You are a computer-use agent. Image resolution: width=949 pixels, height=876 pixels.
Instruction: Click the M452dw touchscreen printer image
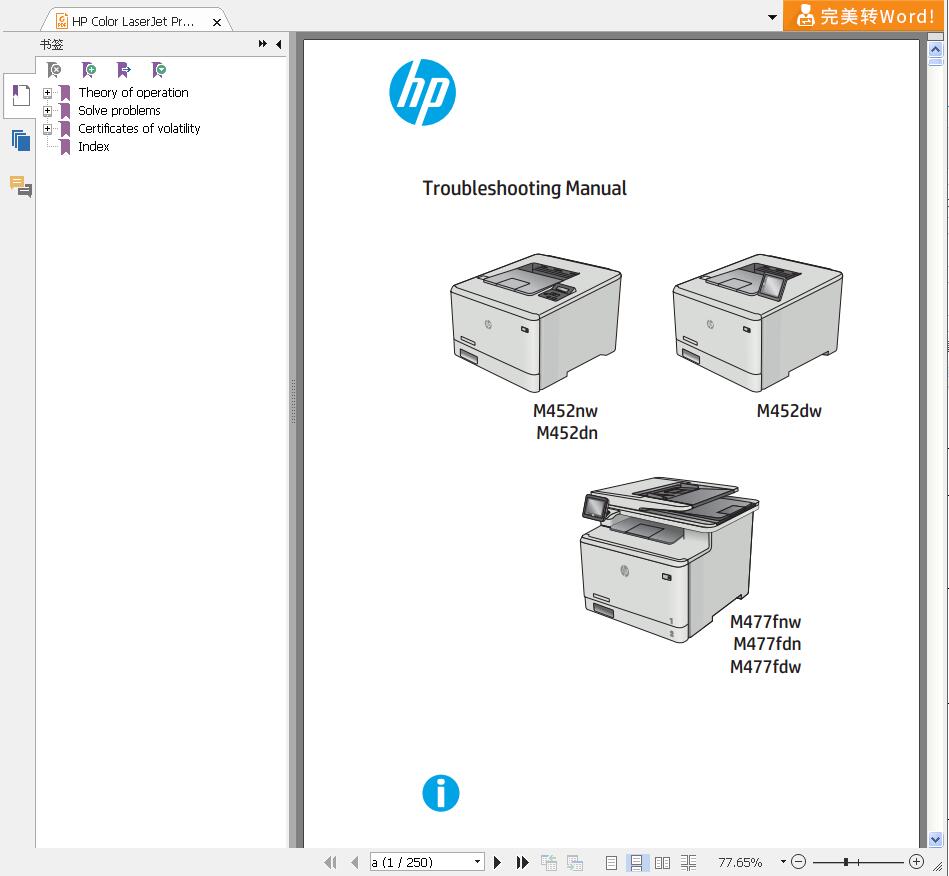coord(757,323)
